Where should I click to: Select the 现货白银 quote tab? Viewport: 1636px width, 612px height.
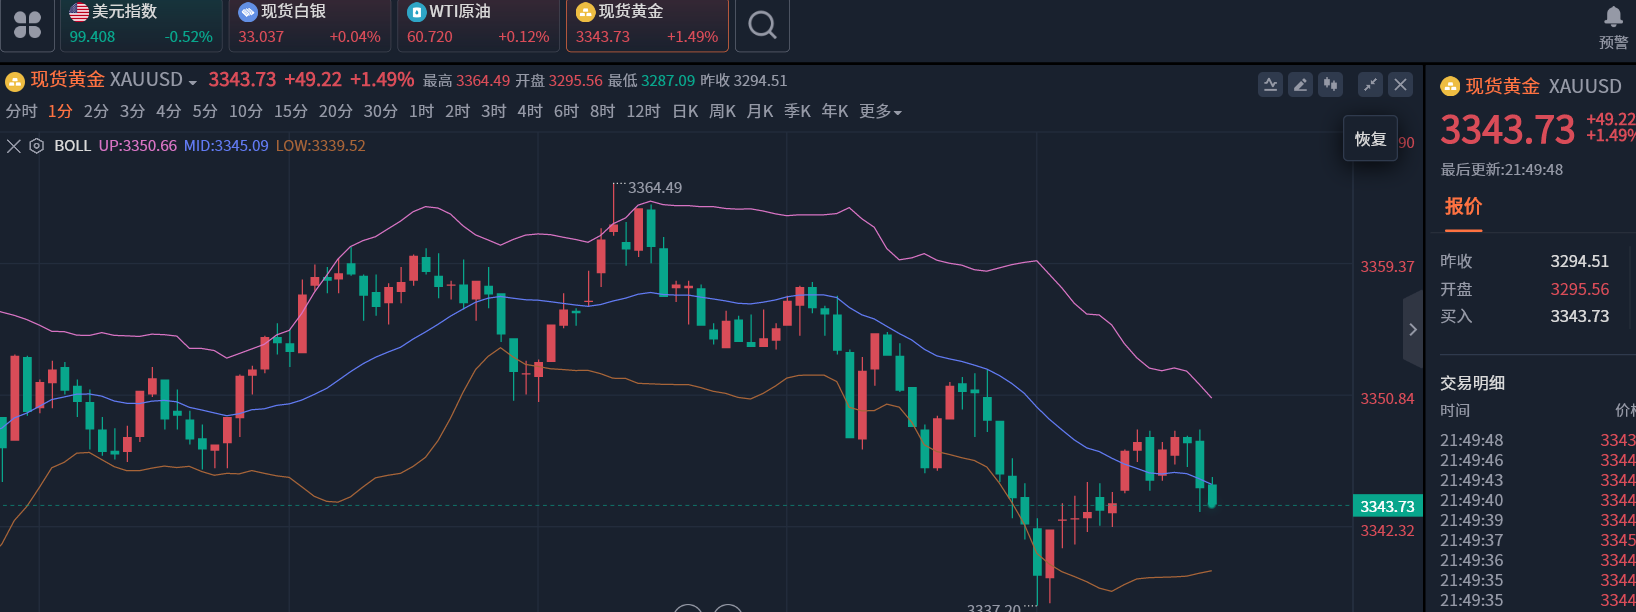(x=308, y=25)
